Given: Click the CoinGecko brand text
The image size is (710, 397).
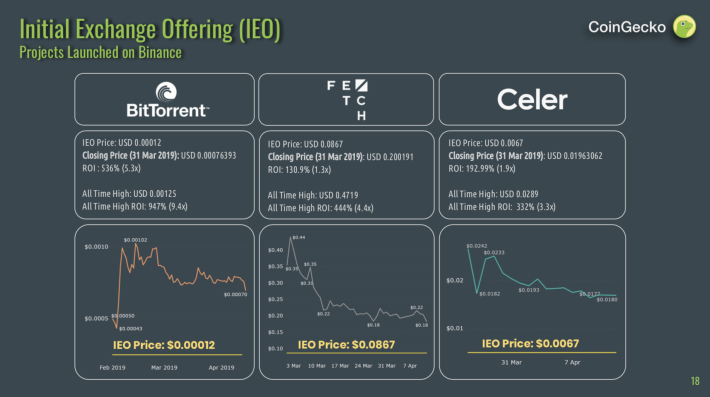Looking at the screenshot, I should tap(627, 27).
